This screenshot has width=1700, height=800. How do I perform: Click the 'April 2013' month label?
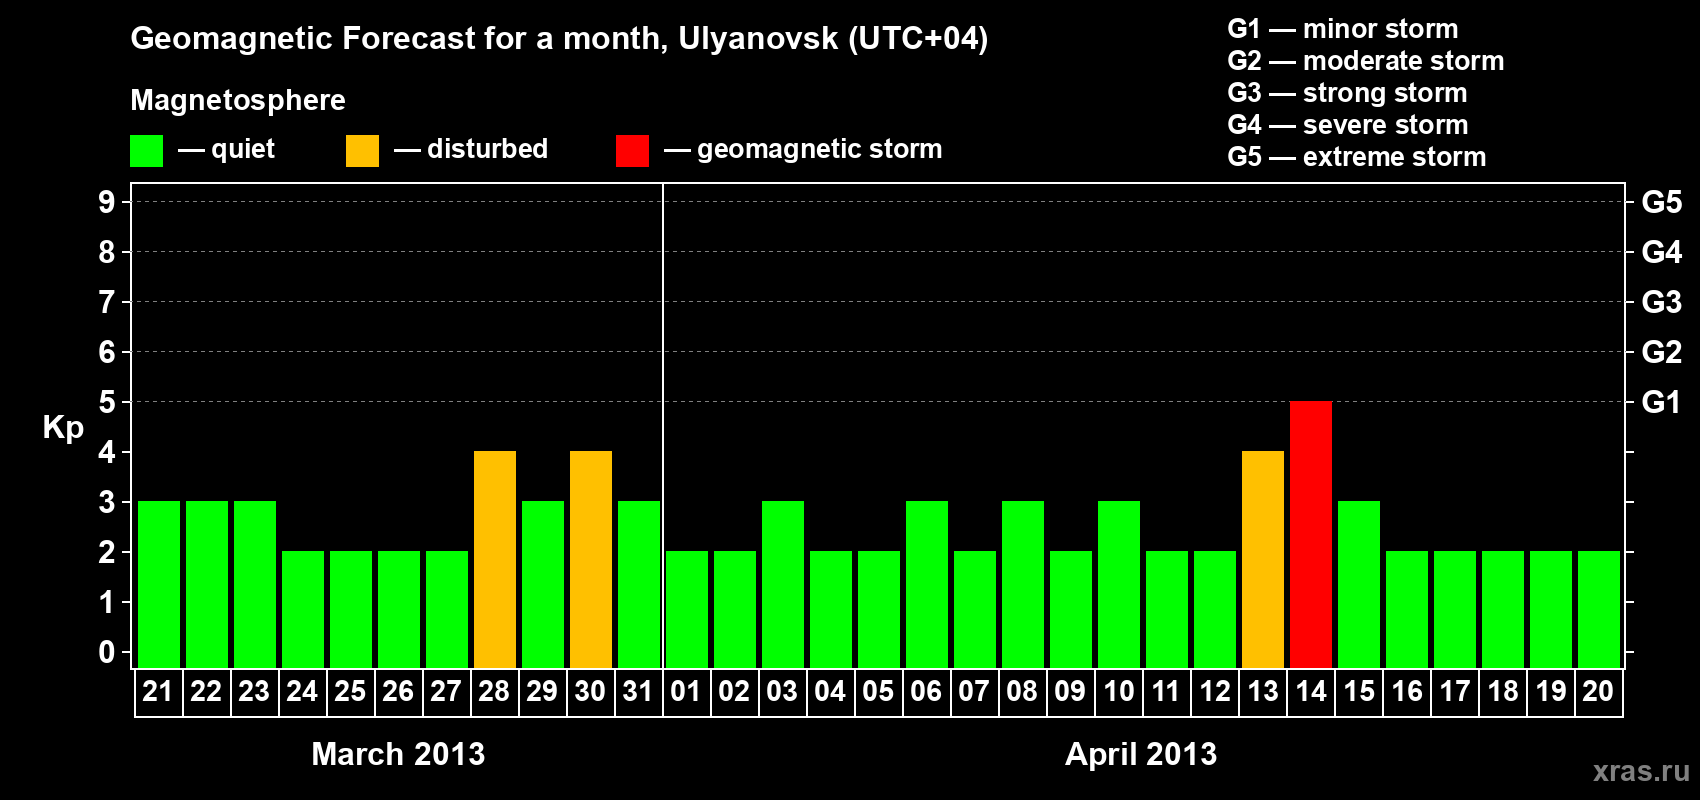pos(1141,753)
